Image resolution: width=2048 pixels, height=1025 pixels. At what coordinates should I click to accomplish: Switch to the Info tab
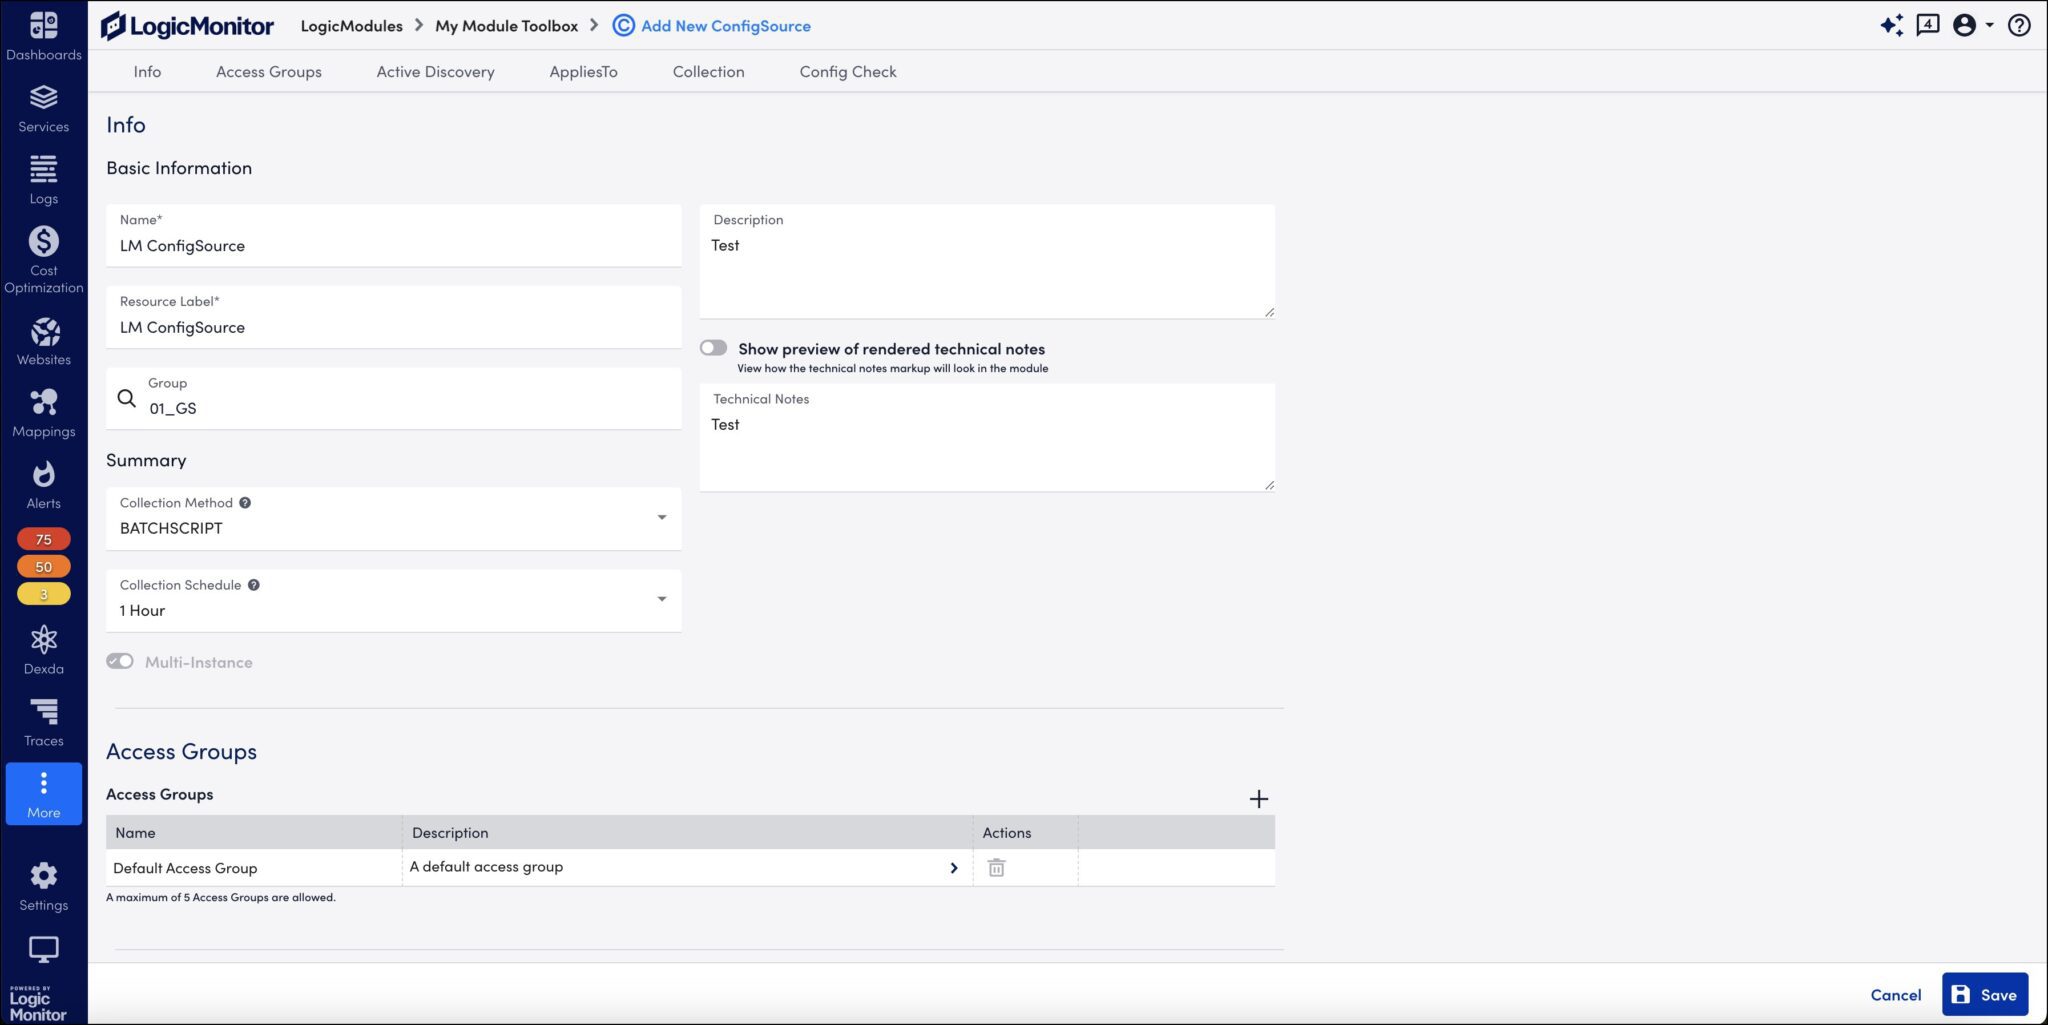[x=147, y=72]
